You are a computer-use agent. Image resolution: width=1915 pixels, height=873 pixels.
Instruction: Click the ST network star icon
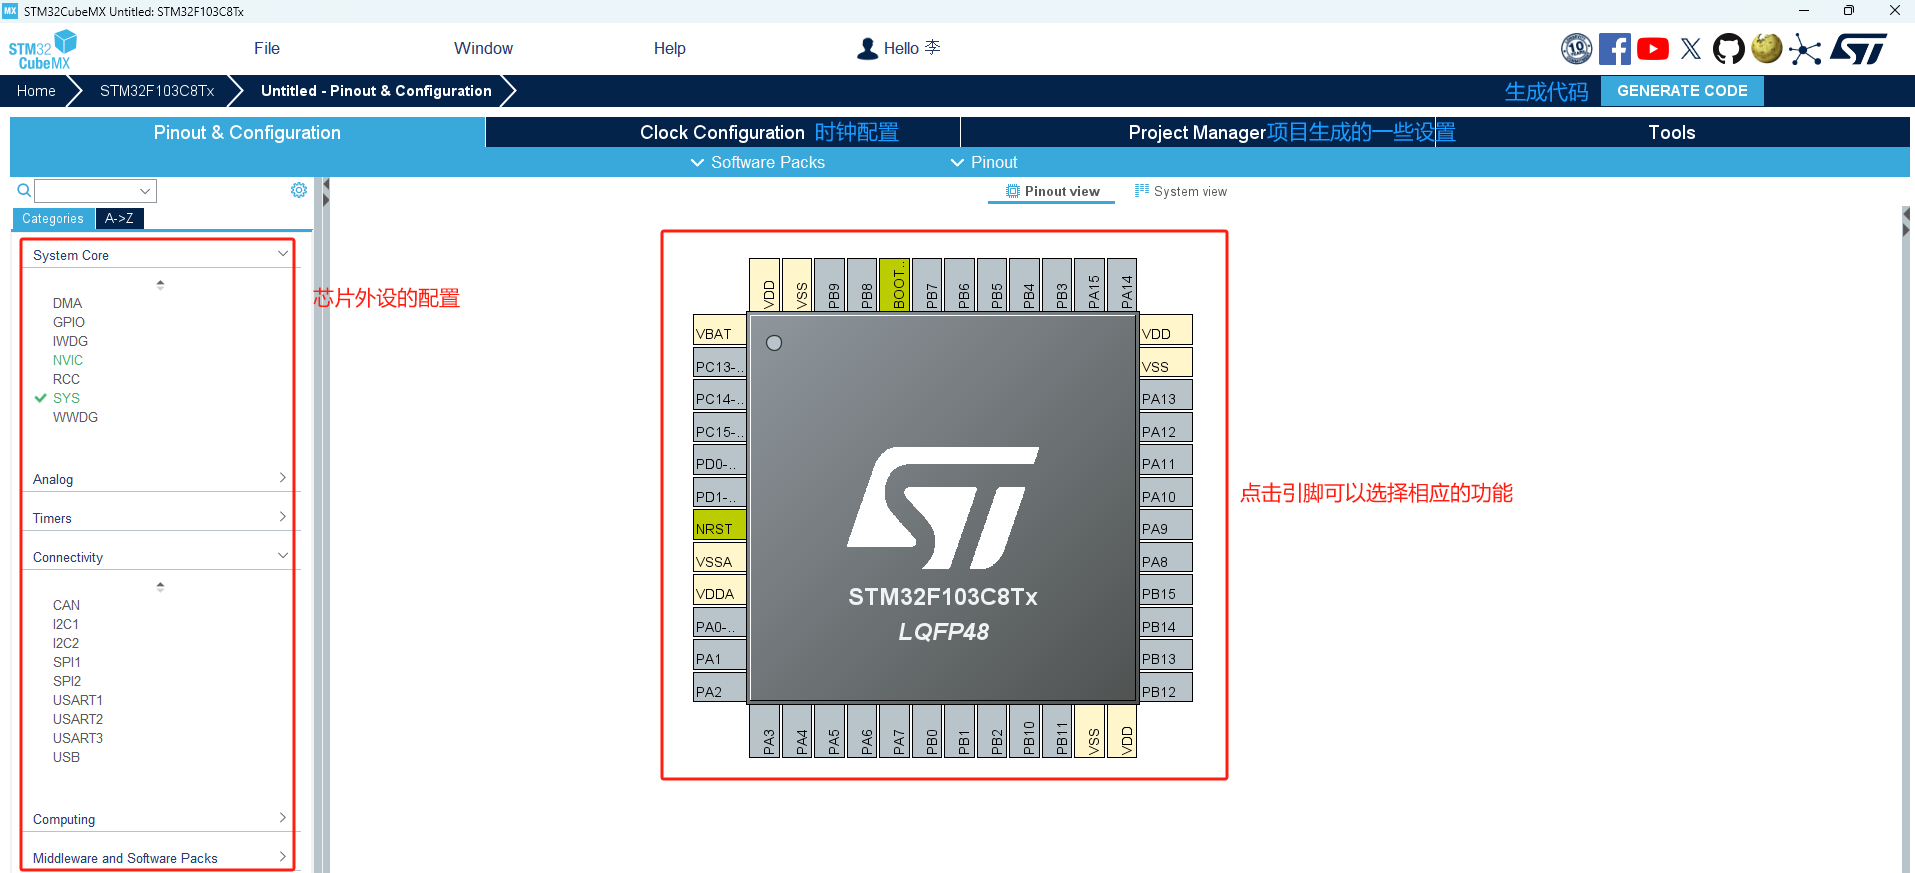(x=1805, y=48)
